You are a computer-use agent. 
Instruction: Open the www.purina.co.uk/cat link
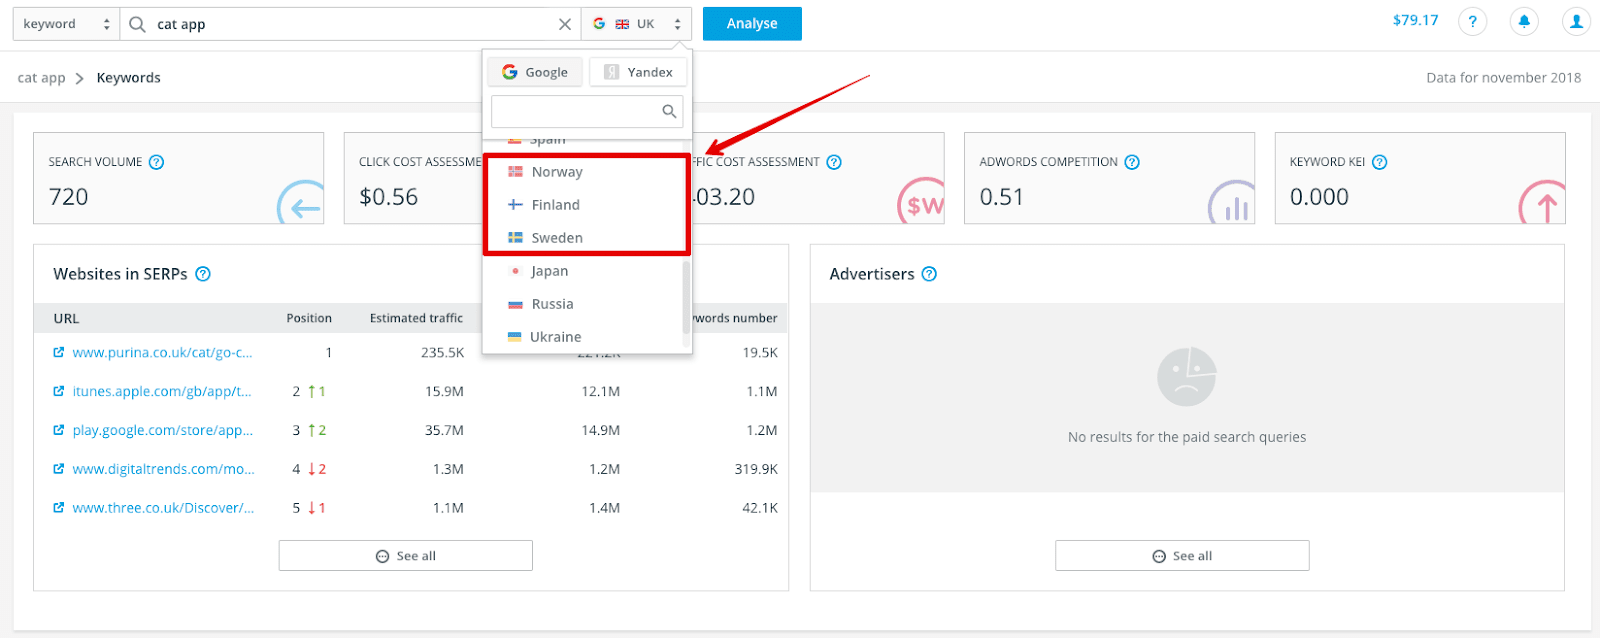pyautogui.click(x=163, y=352)
